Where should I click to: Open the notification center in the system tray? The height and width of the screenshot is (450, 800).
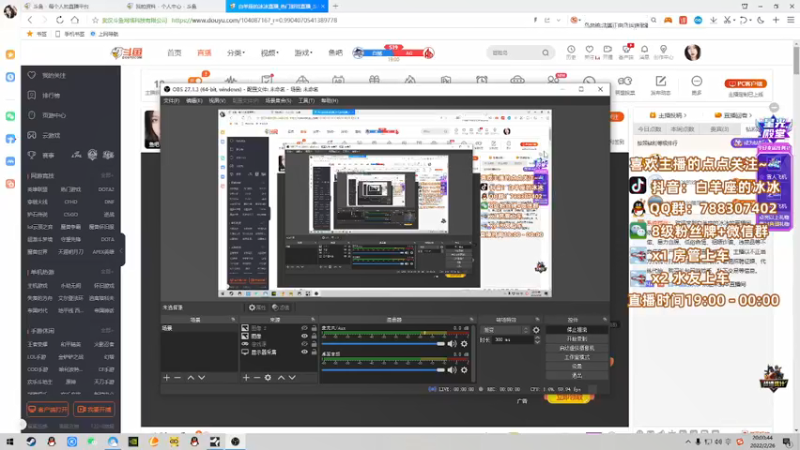(787, 442)
